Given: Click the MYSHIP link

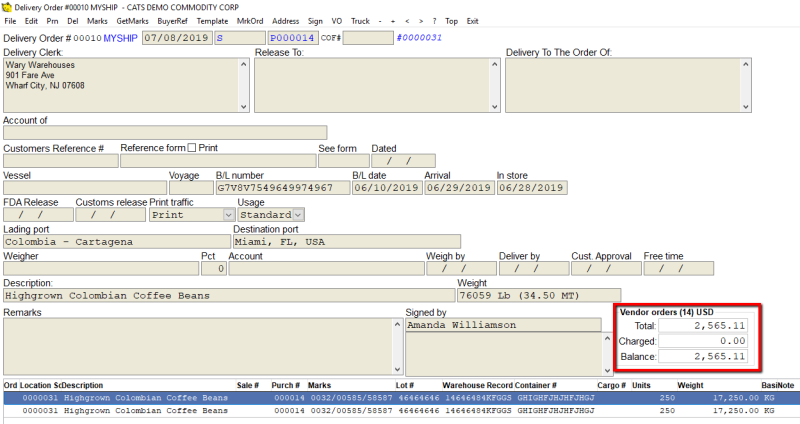Looking at the screenshot, I should pos(120,38).
